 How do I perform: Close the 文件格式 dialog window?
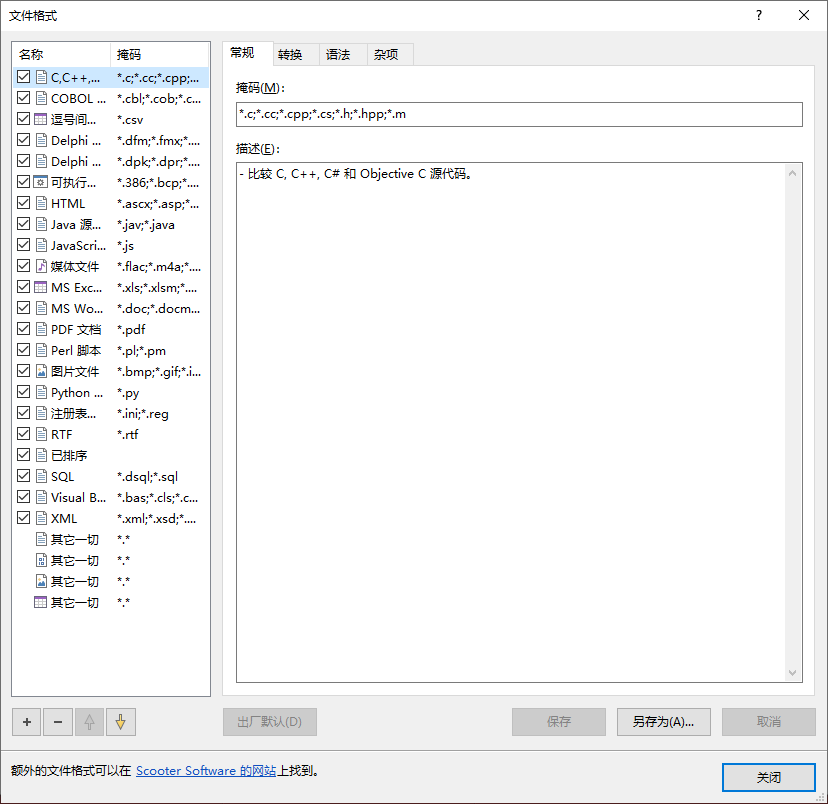[804, 15]
